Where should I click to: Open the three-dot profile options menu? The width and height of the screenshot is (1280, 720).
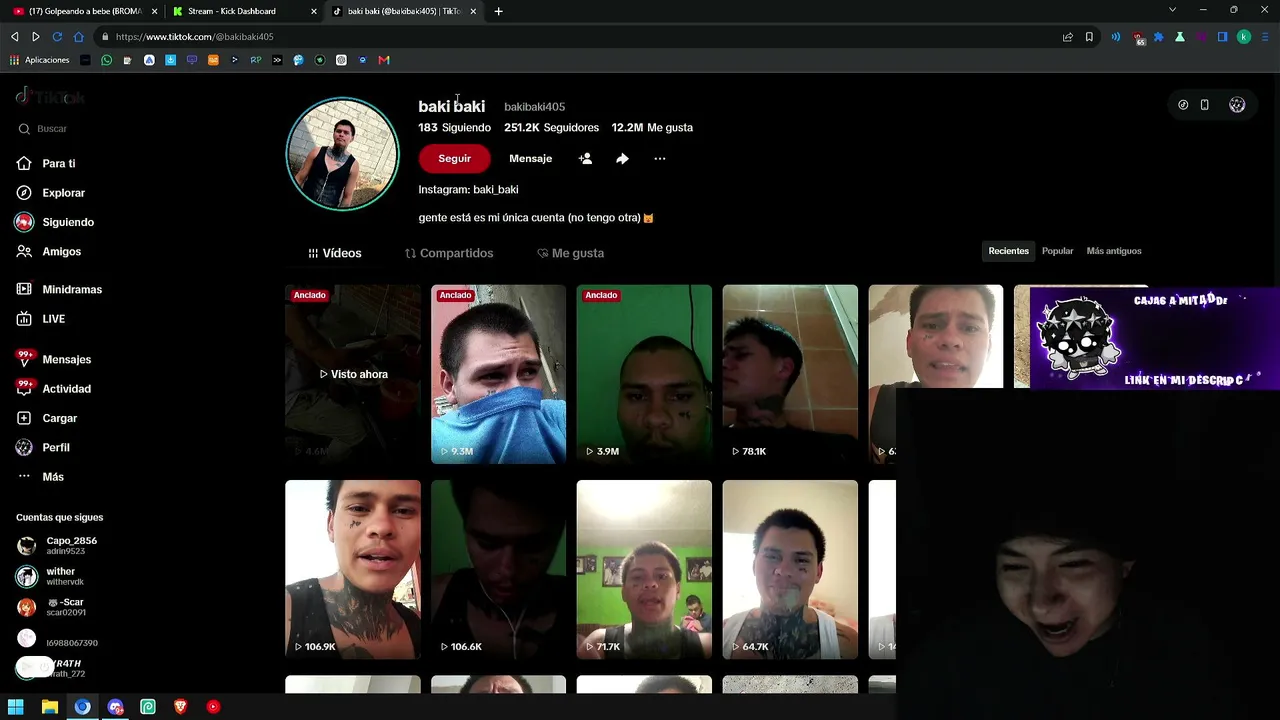(660, 158)
